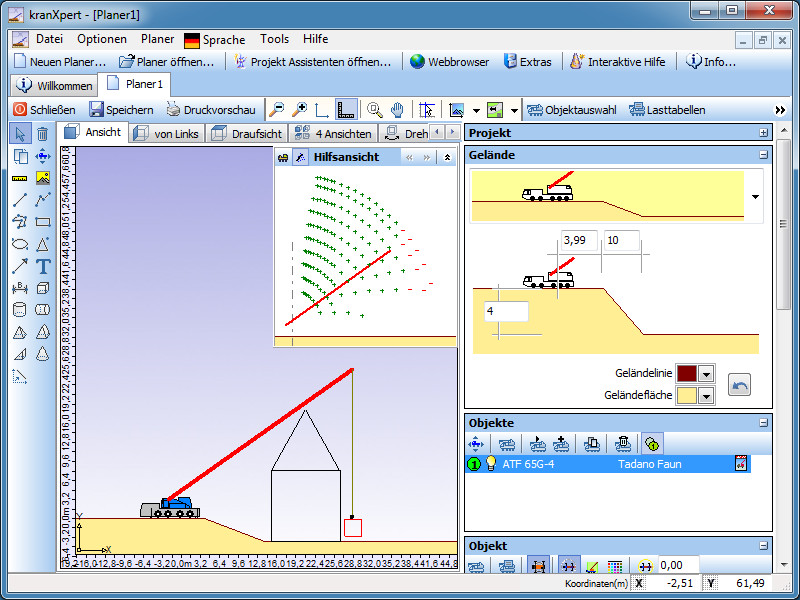The width and height of the screenshot is (800, 600).
Task: Toggle the green number 1 marker on ATF 65G-4
Action: 474,464
